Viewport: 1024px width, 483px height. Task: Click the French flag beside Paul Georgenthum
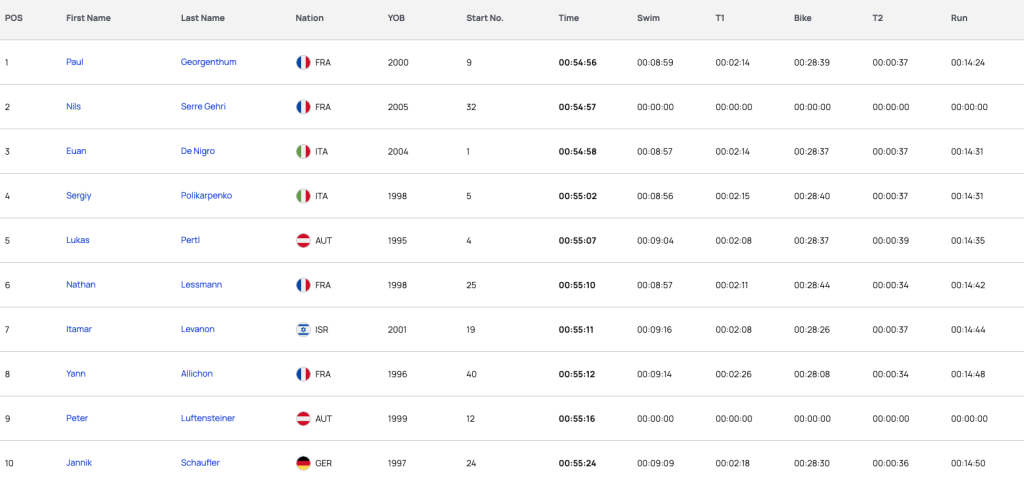click(x=303, y=63)
